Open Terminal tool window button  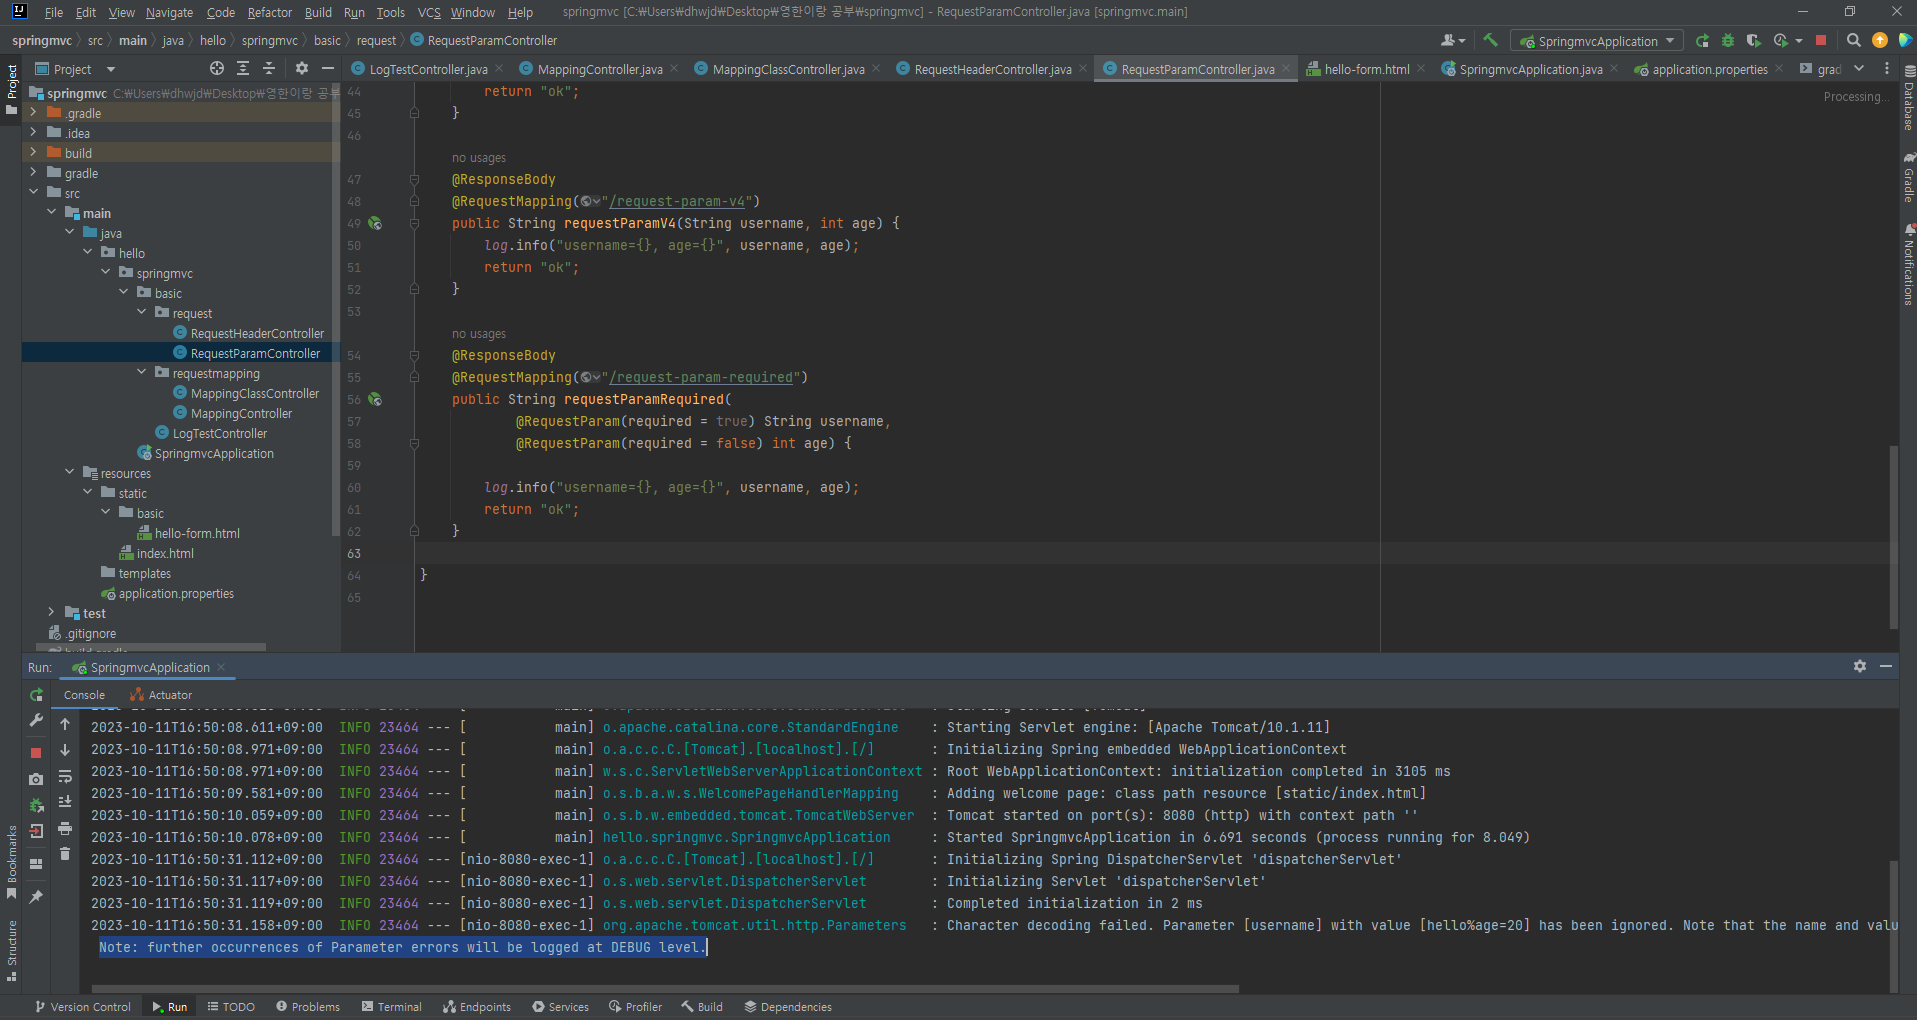click(x=392, y=1007)
